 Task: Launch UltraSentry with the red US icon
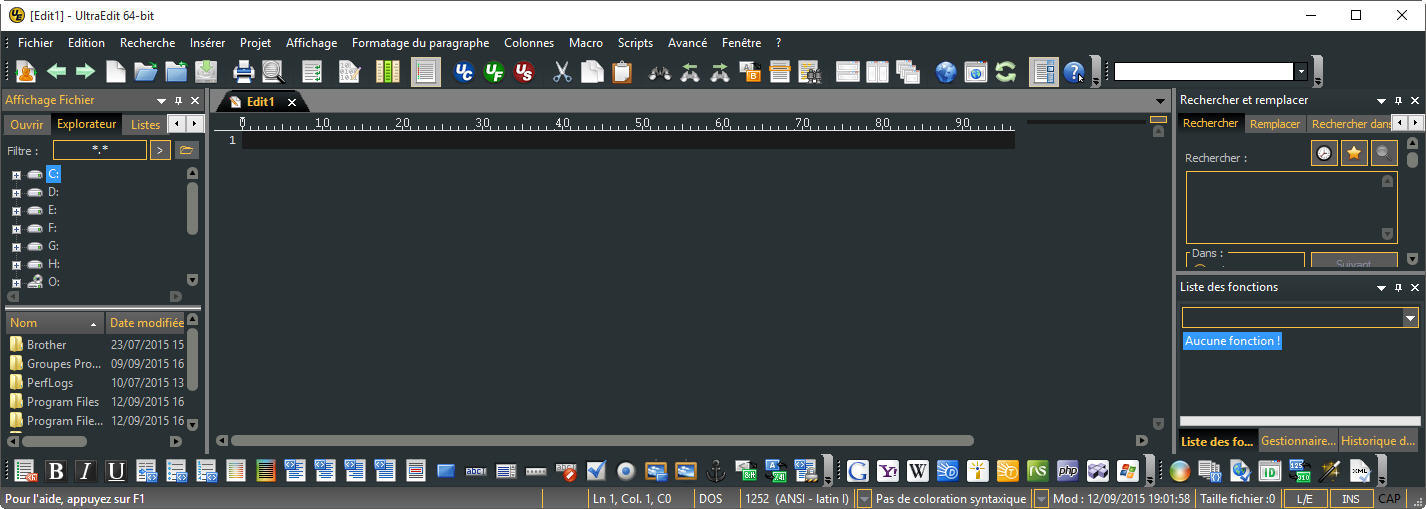coord(524,72)
